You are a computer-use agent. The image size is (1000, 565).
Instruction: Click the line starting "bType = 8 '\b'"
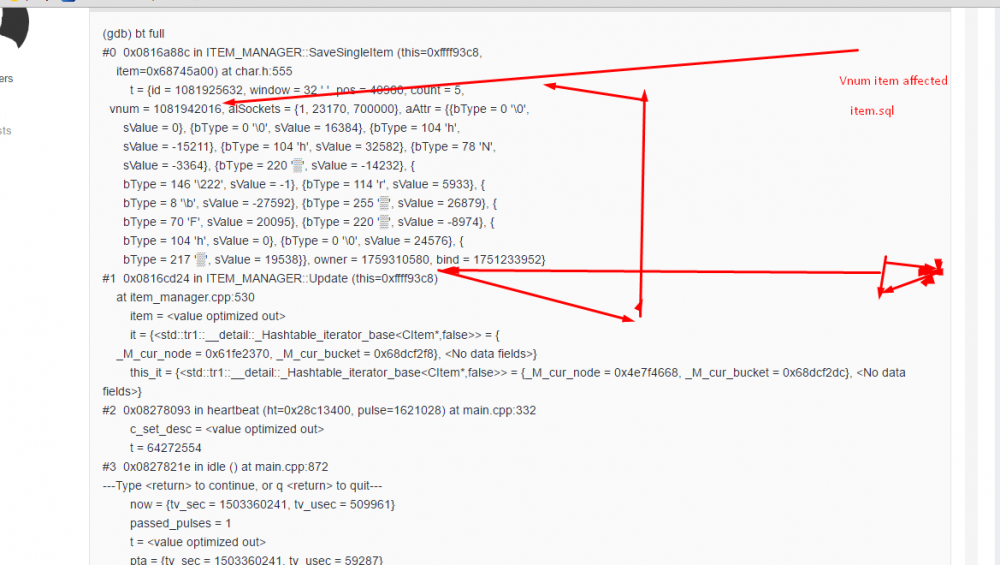(x=310, y=203)
